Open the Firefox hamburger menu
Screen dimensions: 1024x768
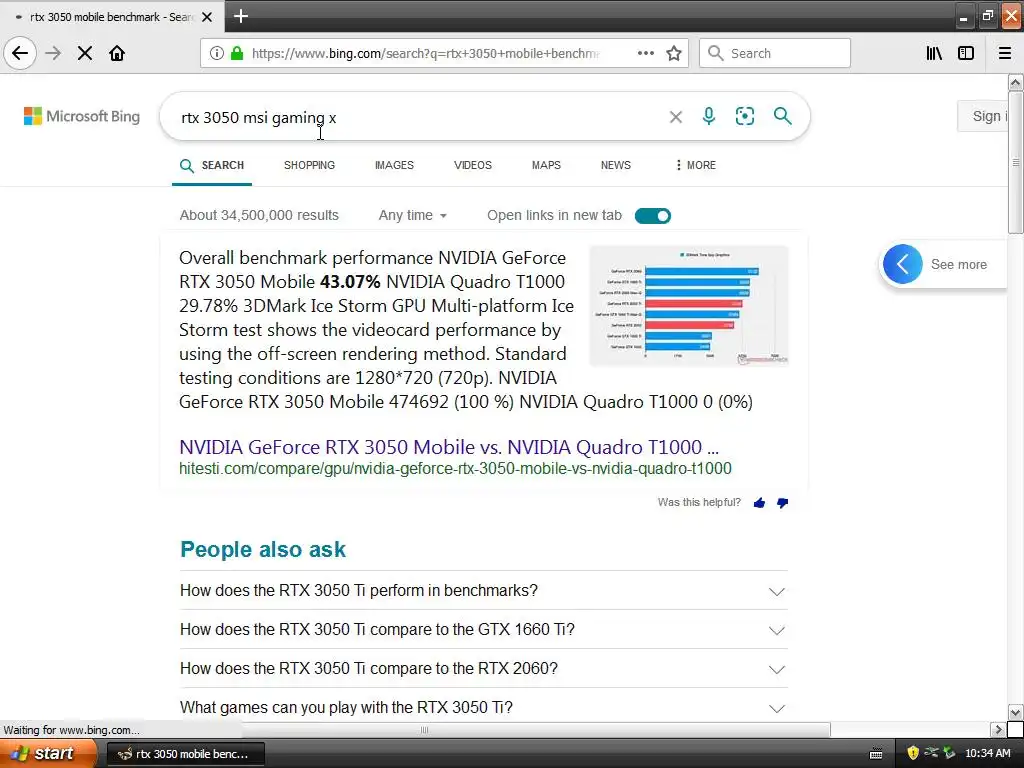[1005, 53]
